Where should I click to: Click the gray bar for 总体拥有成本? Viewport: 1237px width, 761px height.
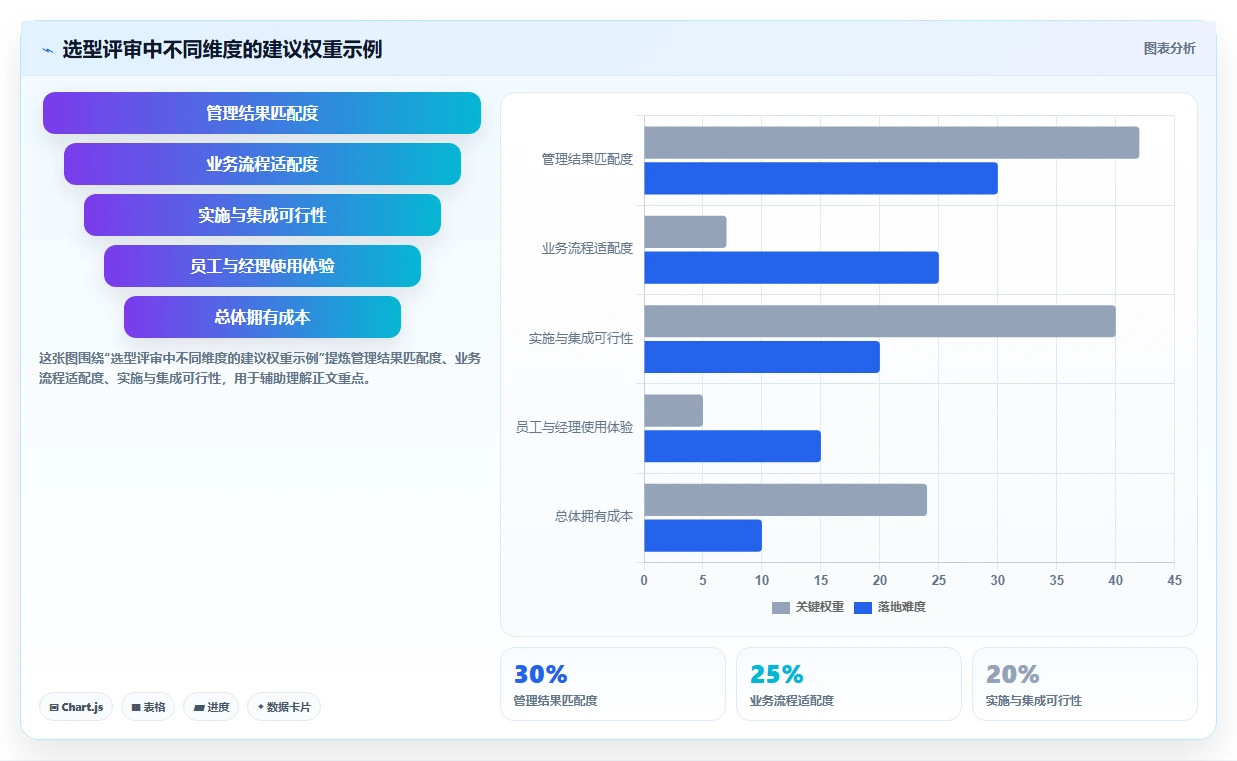point(785,500)
